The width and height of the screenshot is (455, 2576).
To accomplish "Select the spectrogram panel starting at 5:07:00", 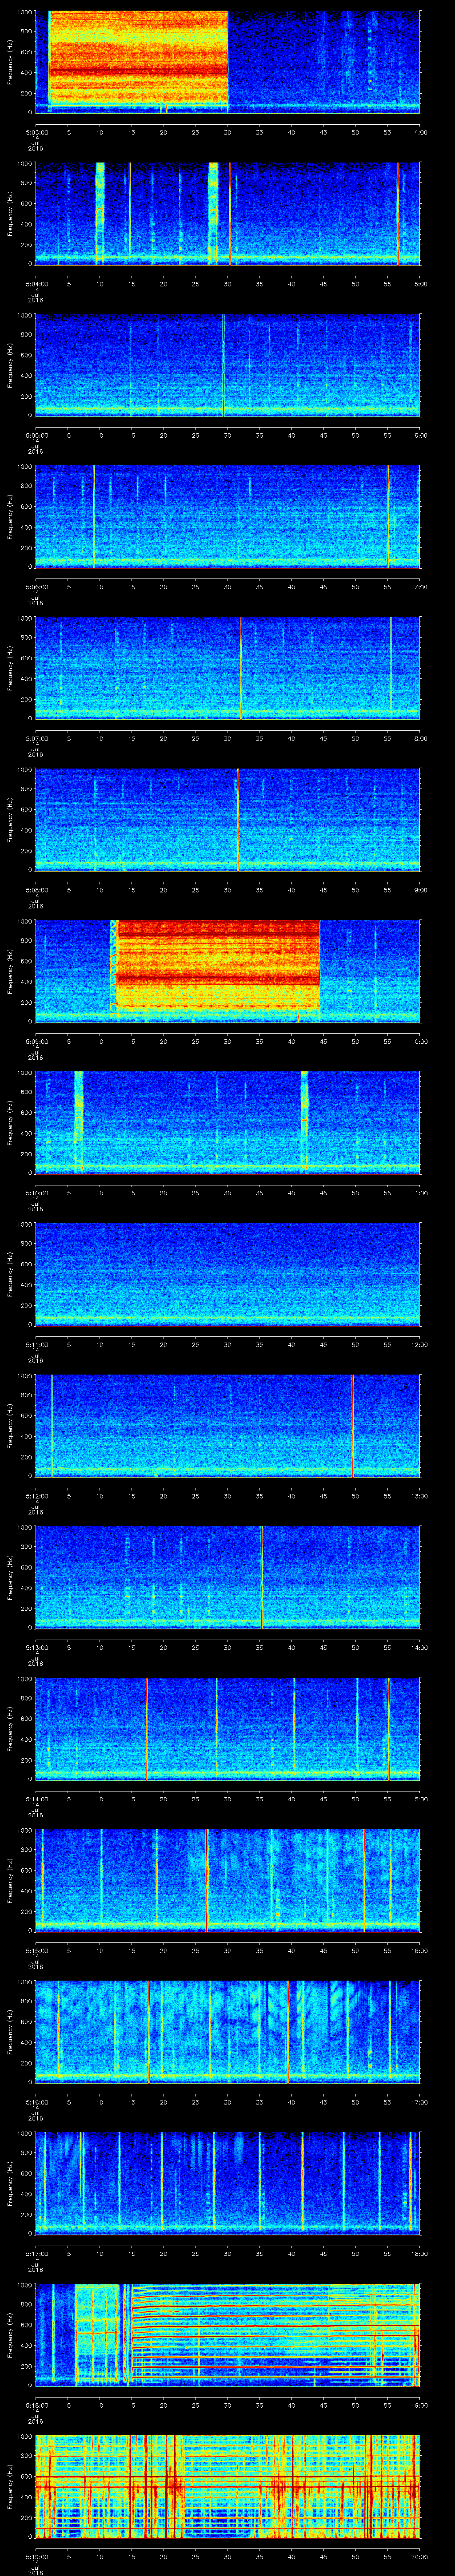I will 228,668.
